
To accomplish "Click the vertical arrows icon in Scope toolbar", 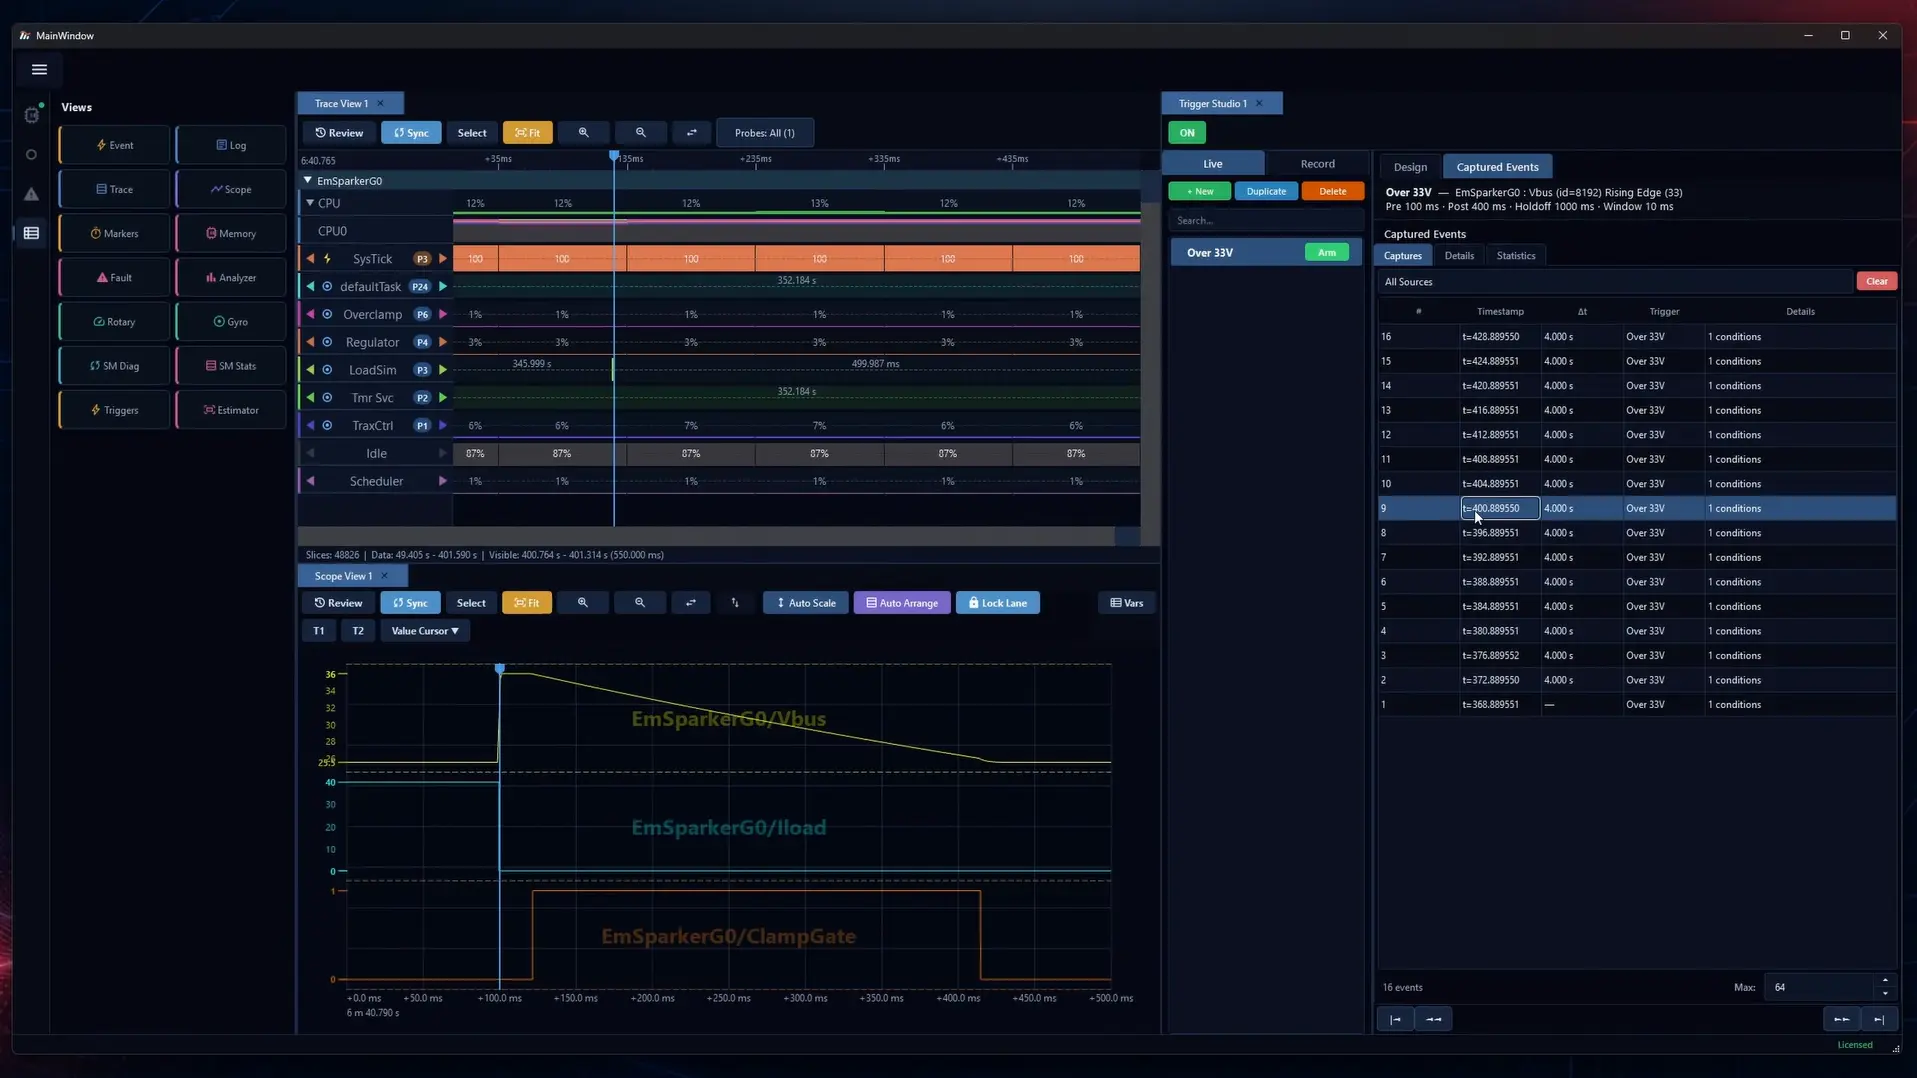I will click(x=735, y=603).
